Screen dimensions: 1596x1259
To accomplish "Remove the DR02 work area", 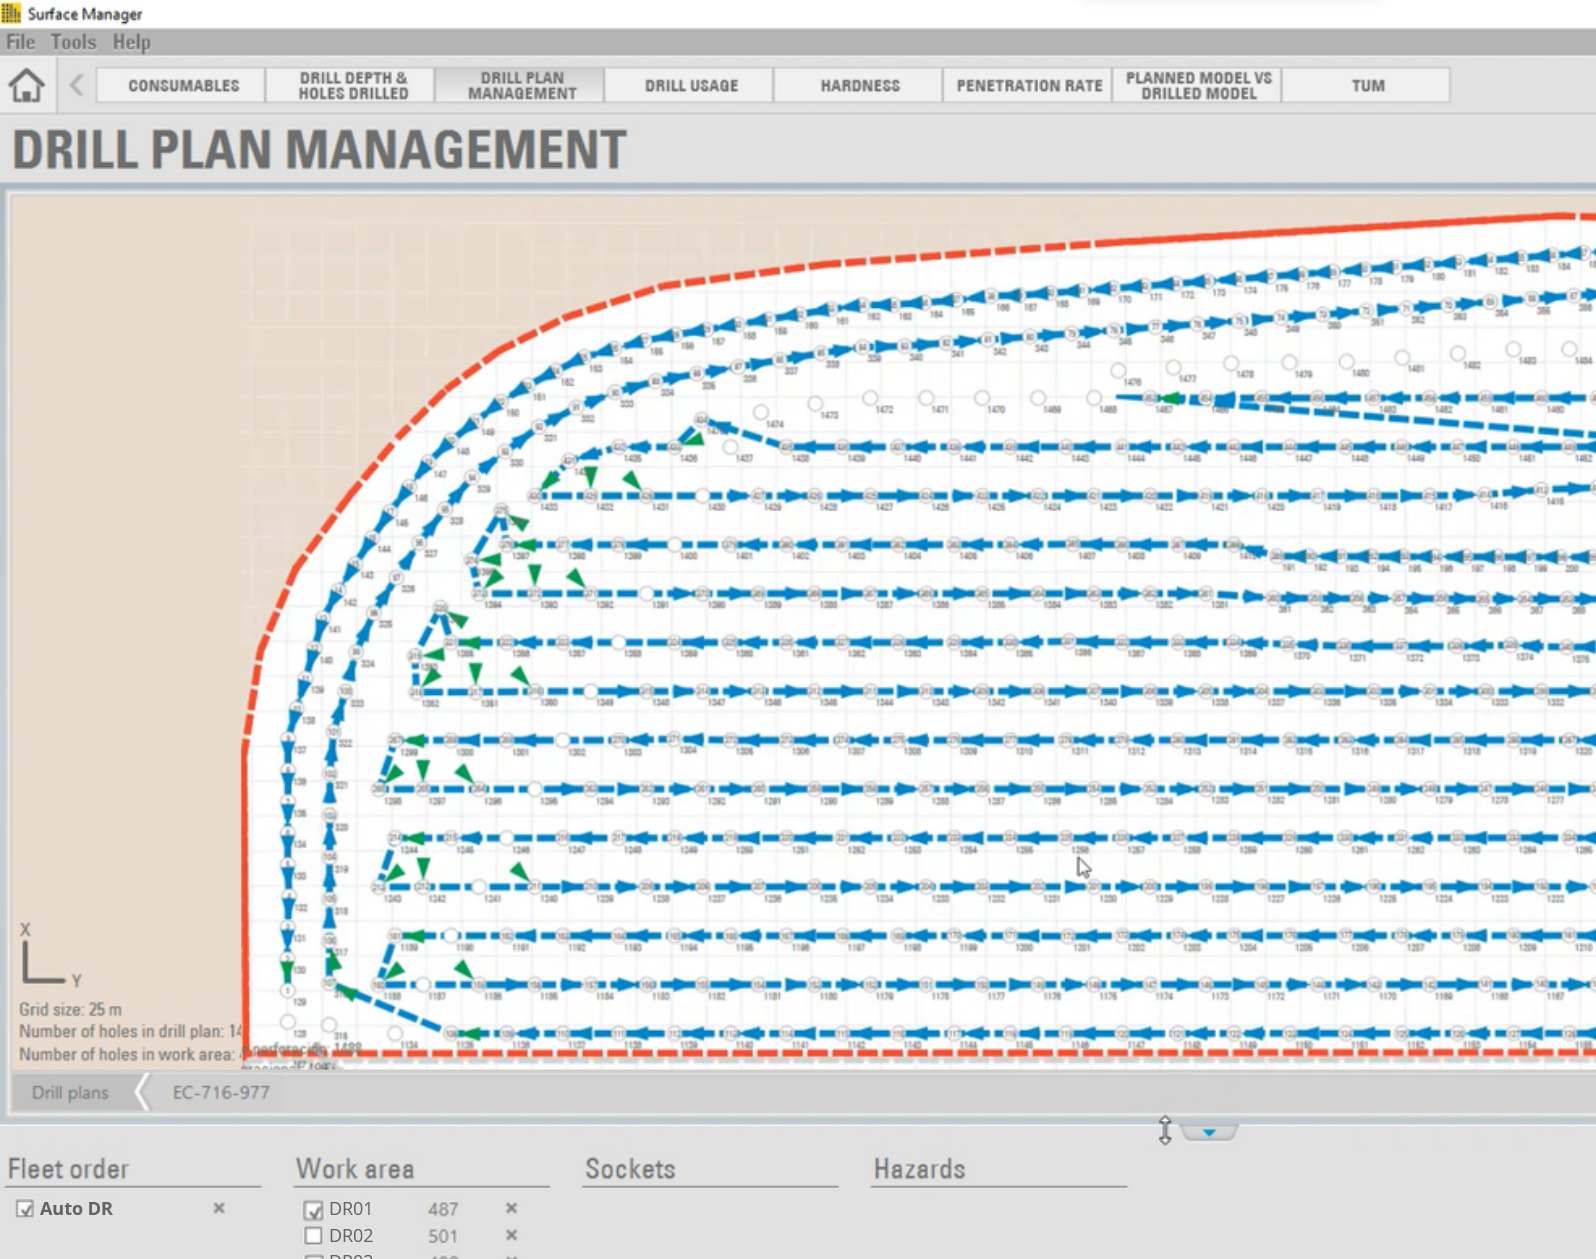I will [511, 1235].
